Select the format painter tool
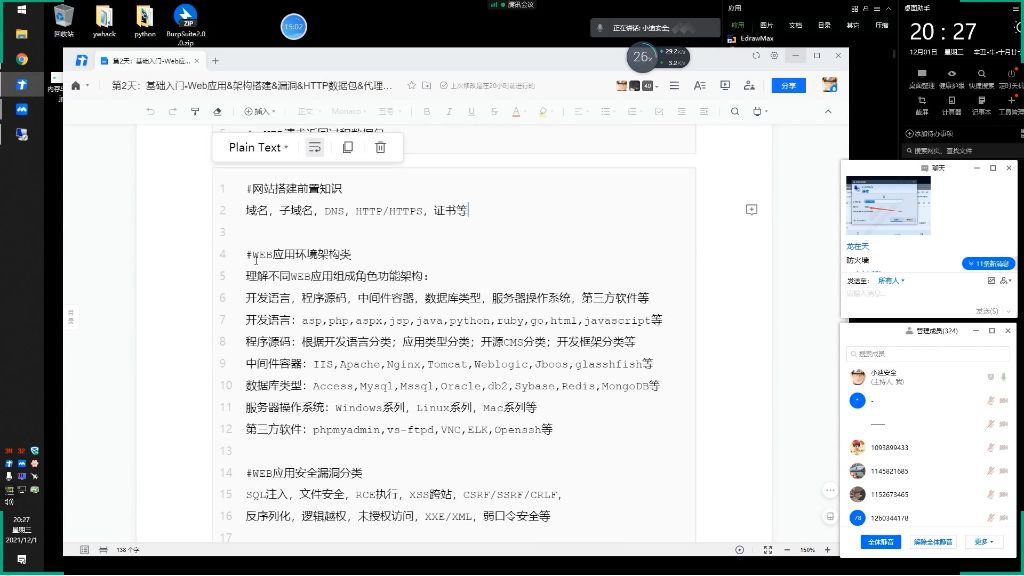The width and height of the screenshot is (1024, 576). click(x=195, y=112)
